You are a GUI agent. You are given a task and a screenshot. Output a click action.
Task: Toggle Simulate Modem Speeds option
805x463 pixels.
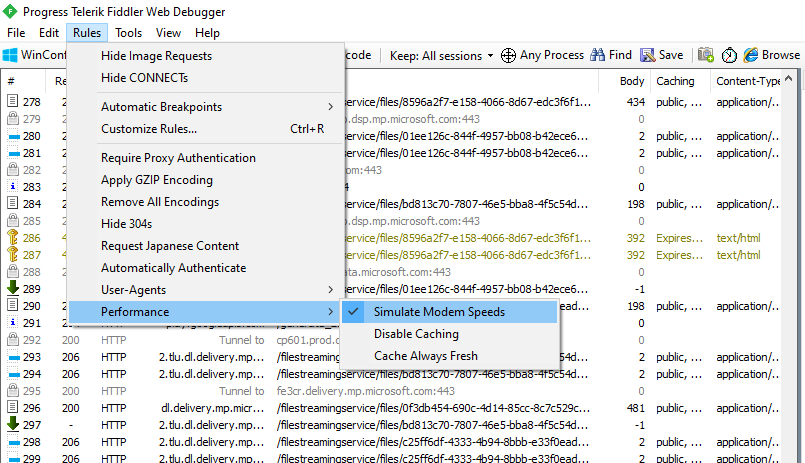coord(449,312)
